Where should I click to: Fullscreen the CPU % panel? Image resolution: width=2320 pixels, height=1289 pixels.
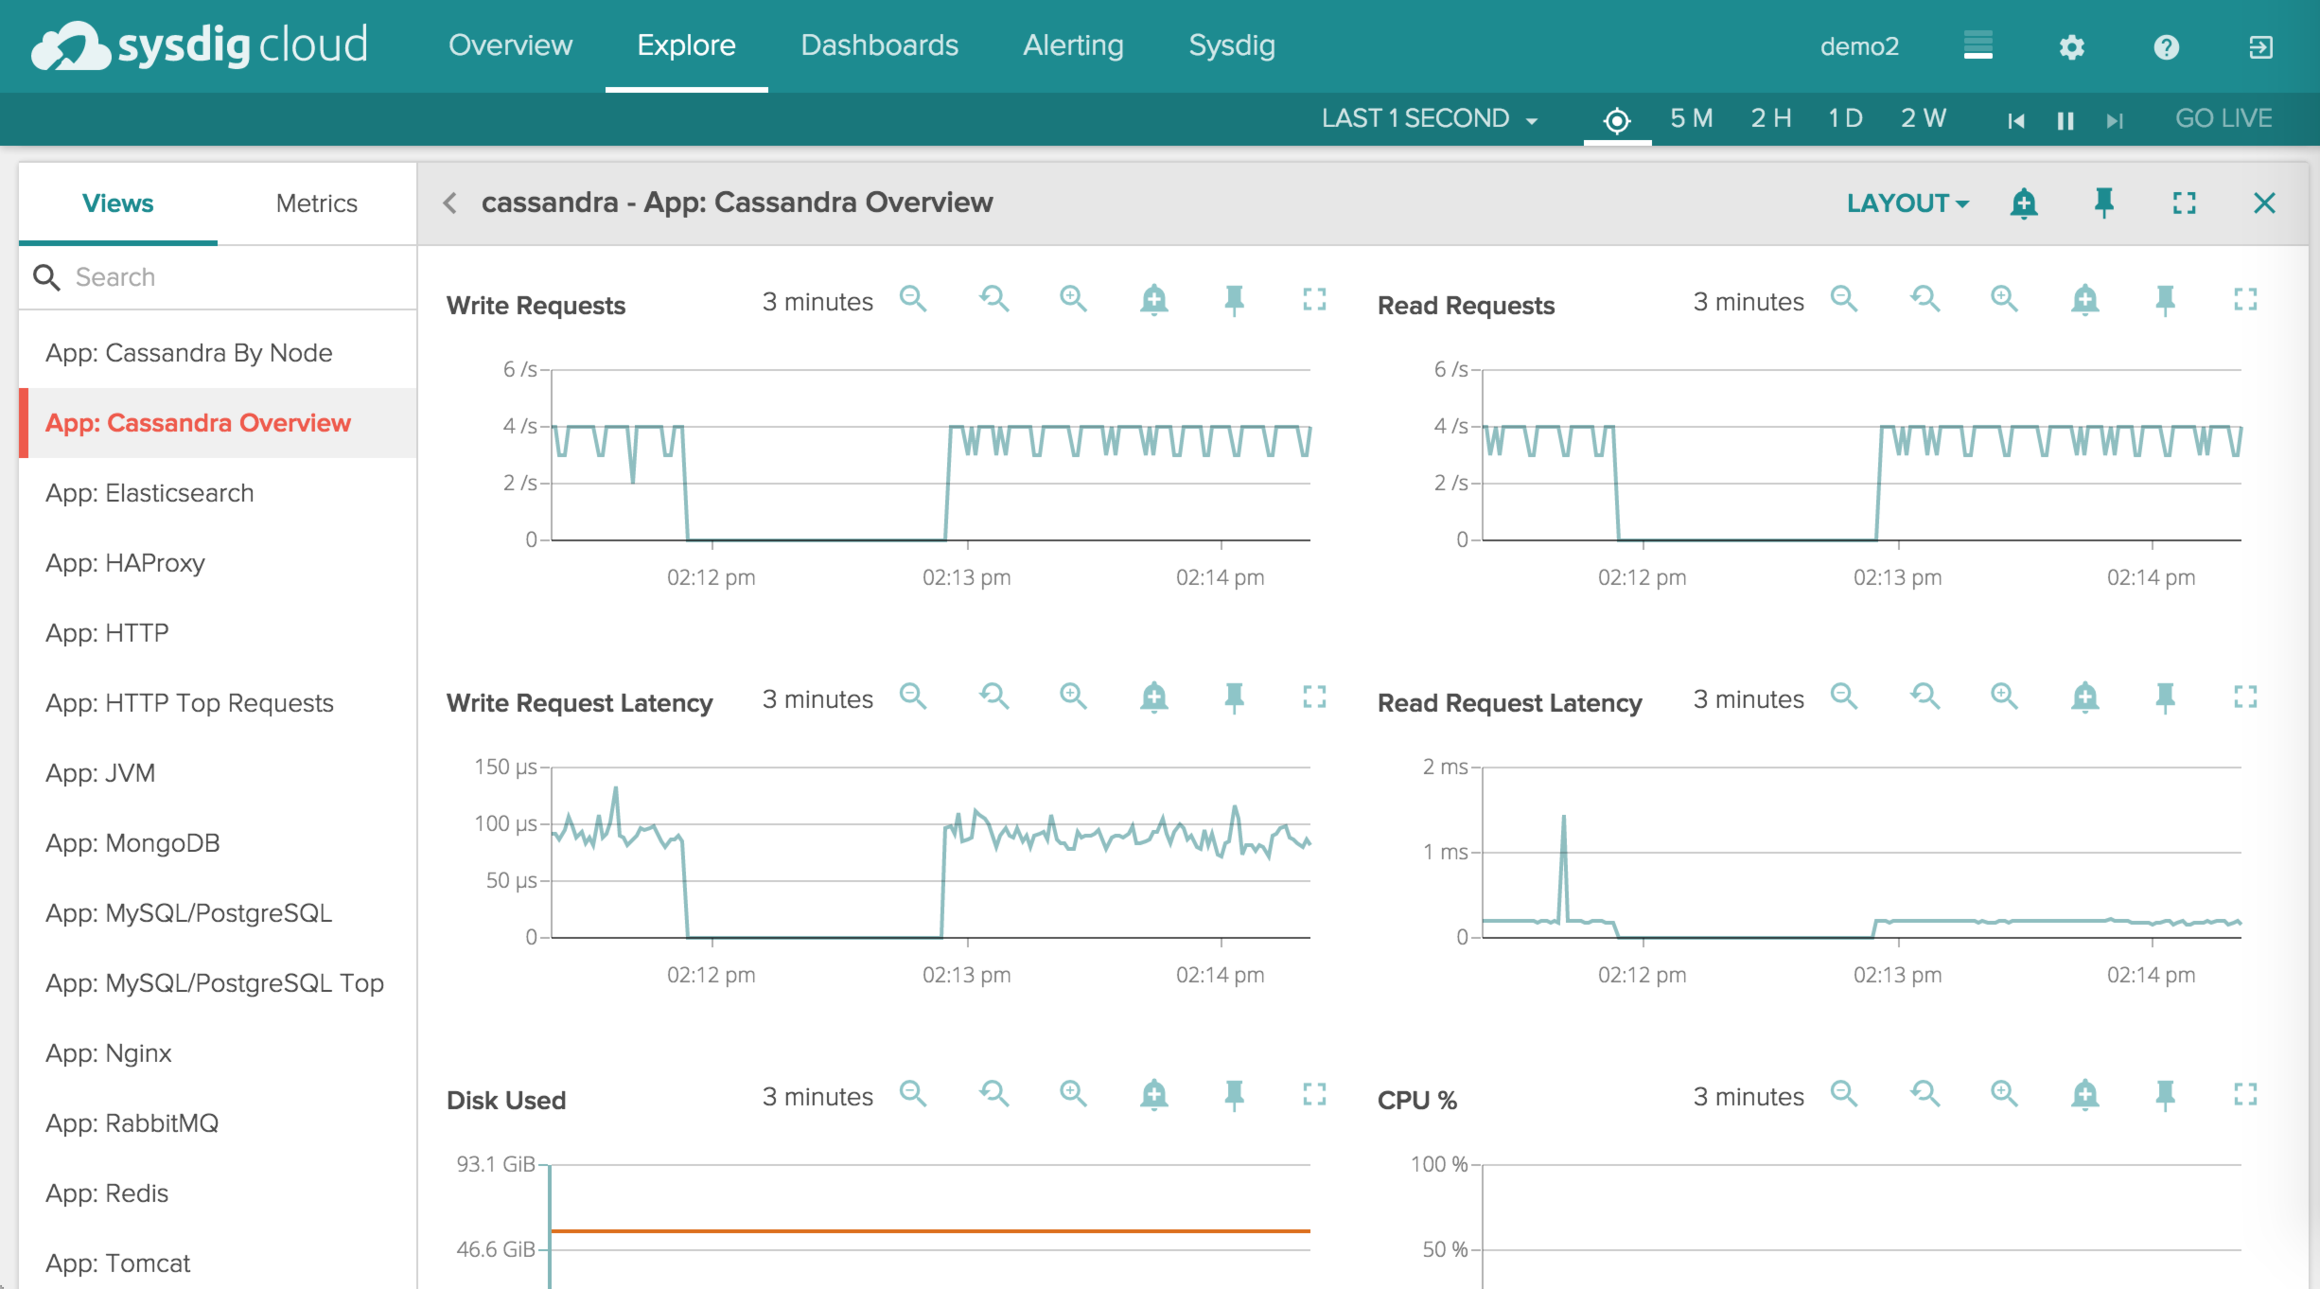click(x=2245, y=1094)
